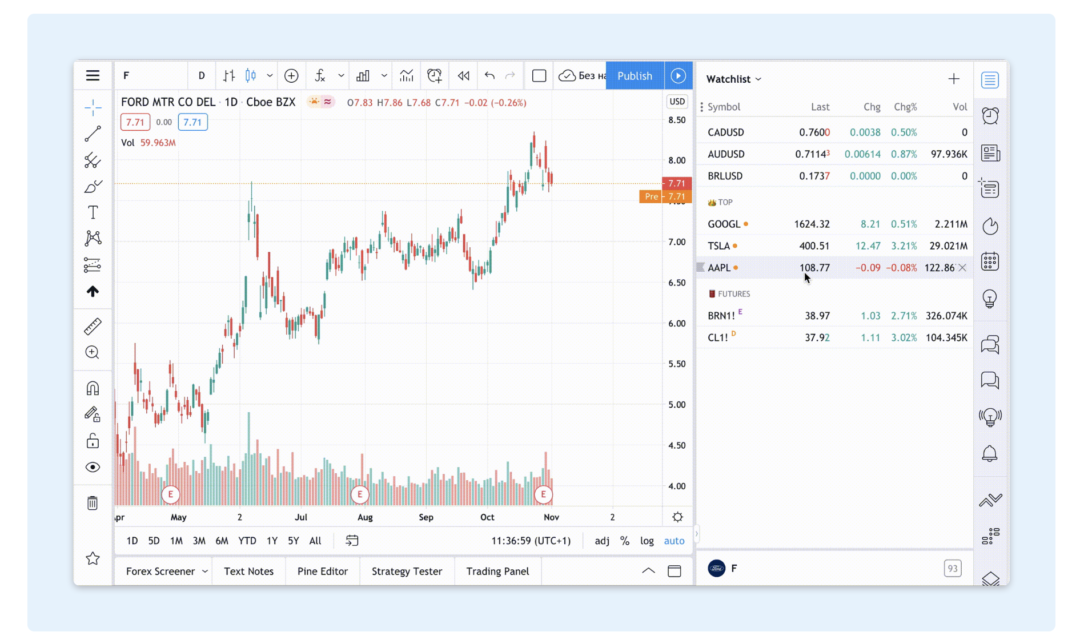Open Zoom In tool on left toolbar
The width and height of the screenshot is (1080, 636).
tap(93, 352)
